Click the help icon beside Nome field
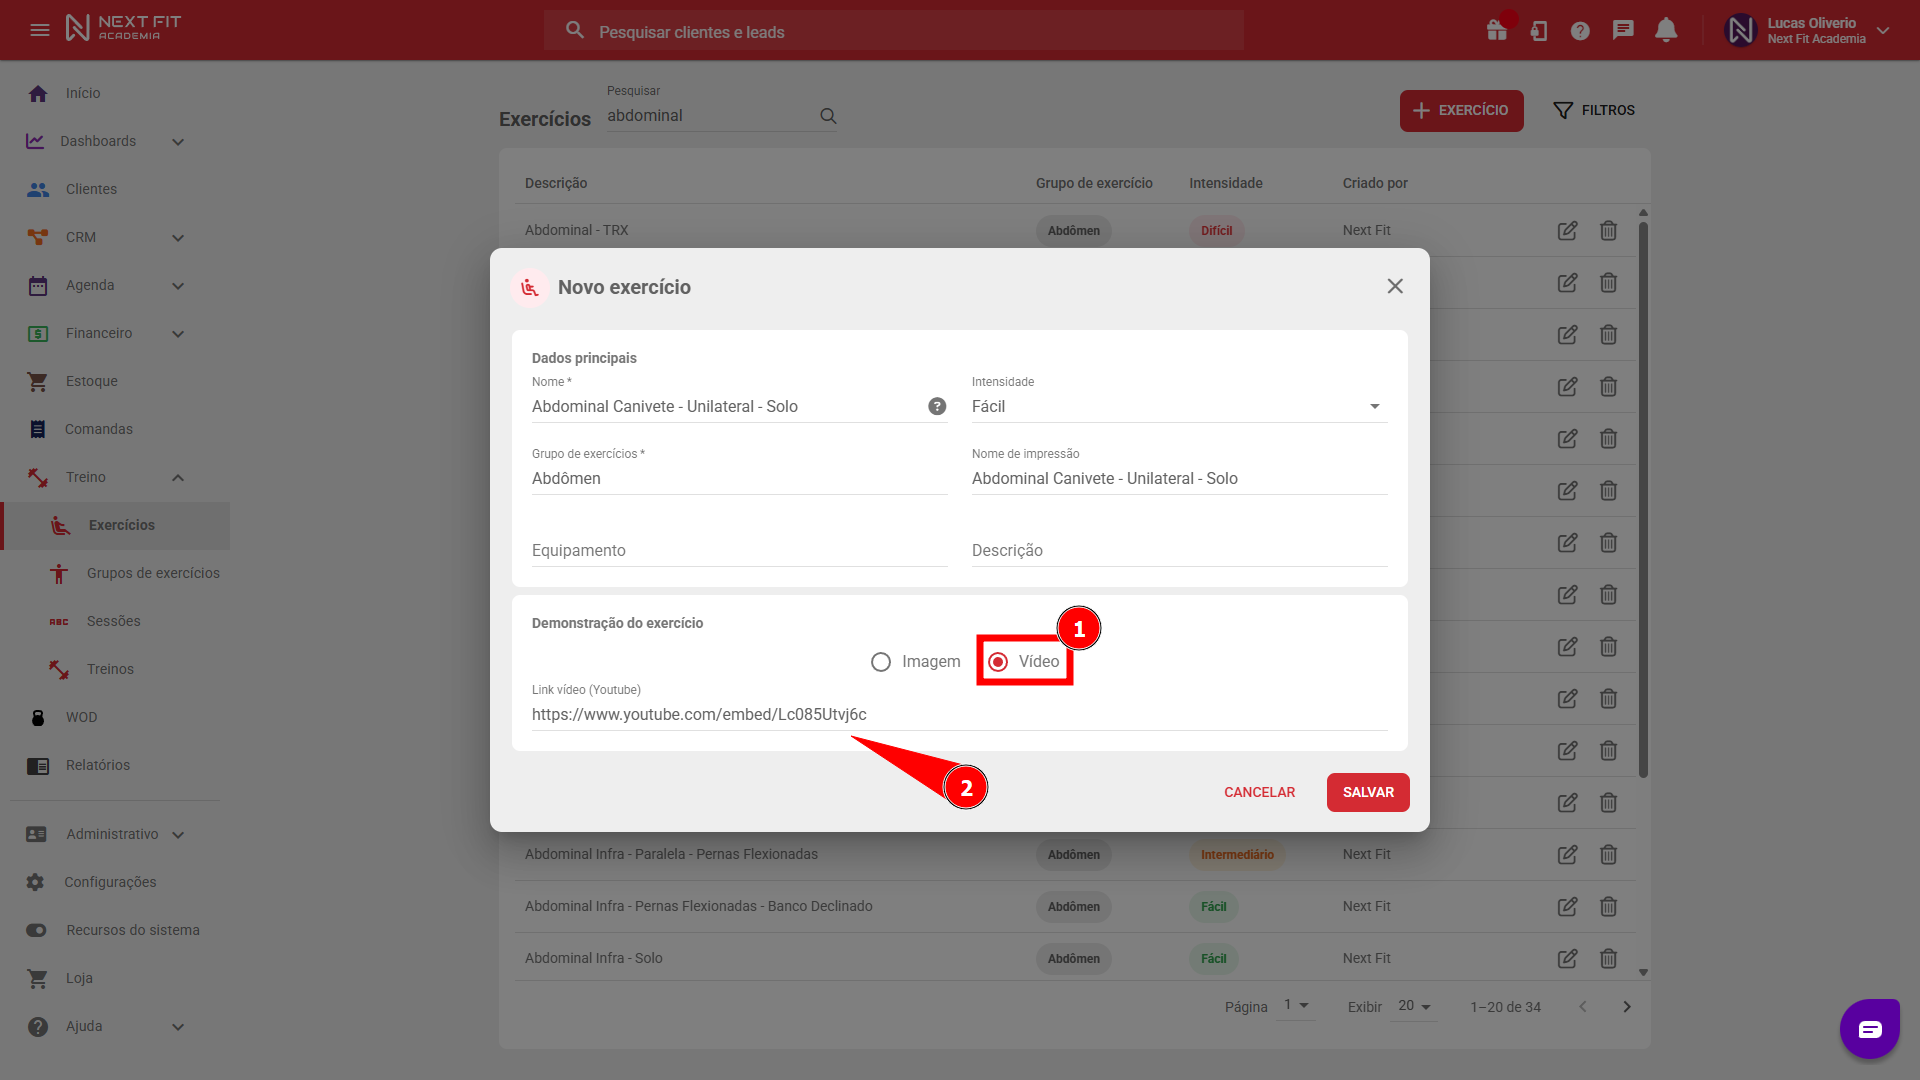The image size is (1920, 1080). (x=937, y=406)
